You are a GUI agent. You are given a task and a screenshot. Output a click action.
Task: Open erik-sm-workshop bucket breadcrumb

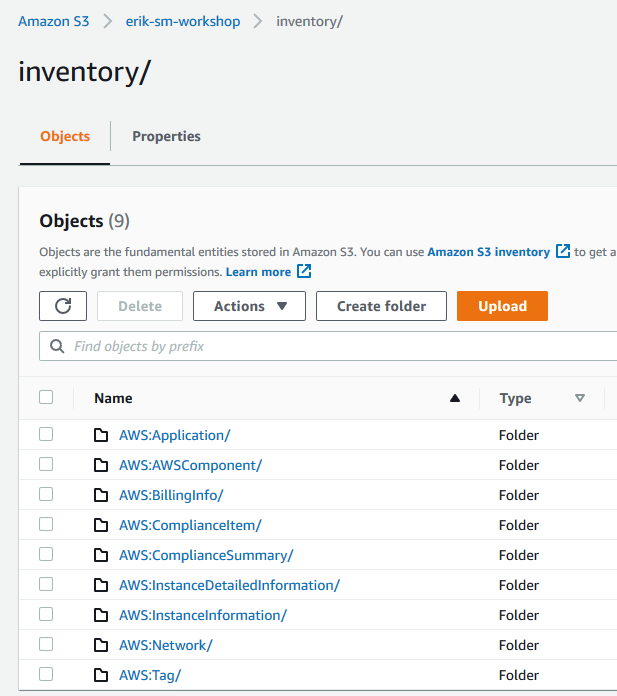(183, 21)
